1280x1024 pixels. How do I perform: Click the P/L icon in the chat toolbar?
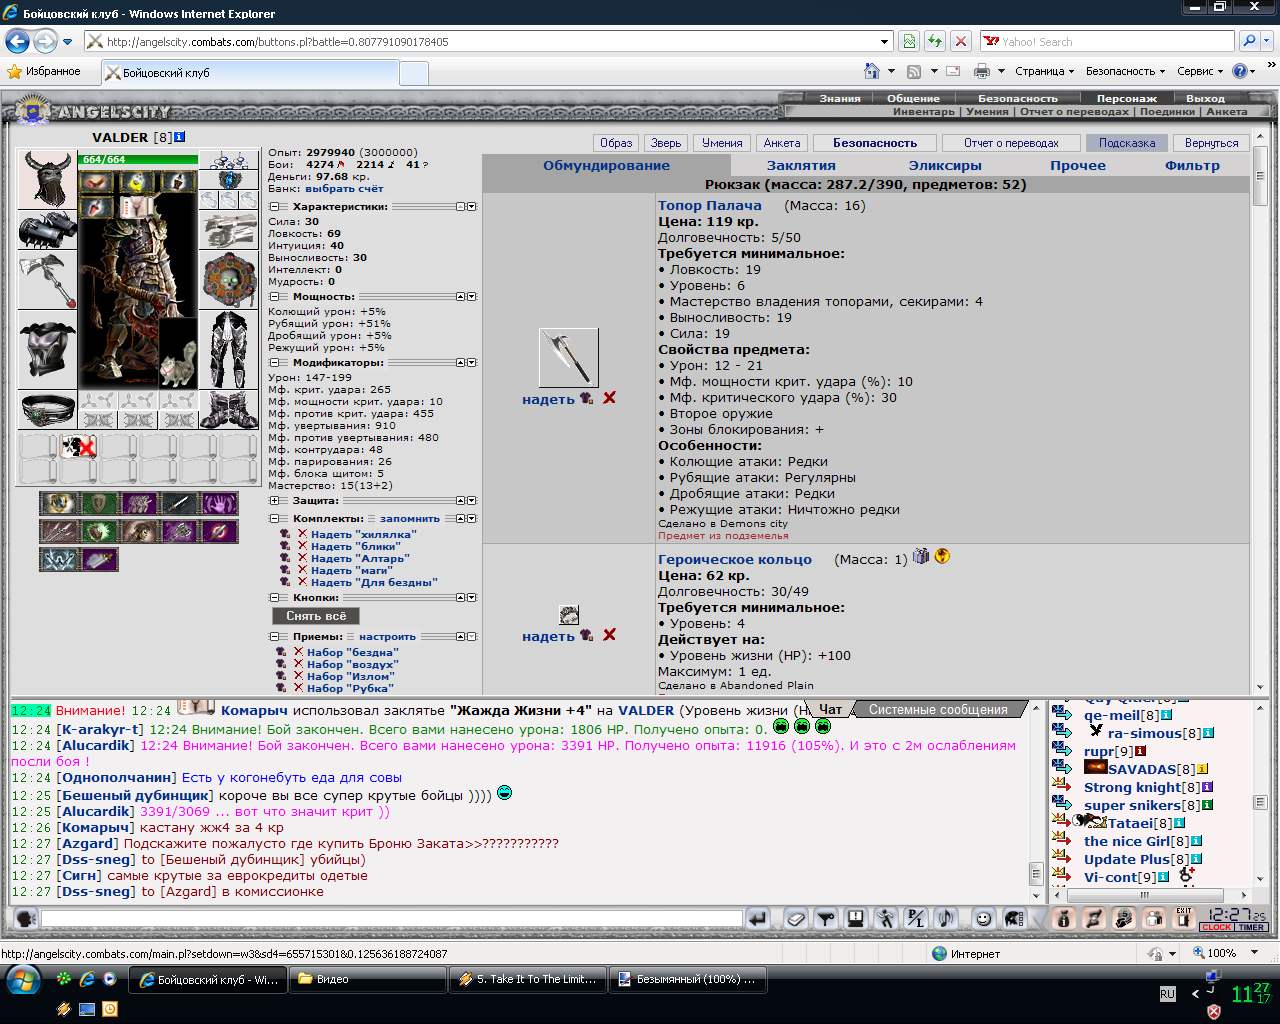915,918
